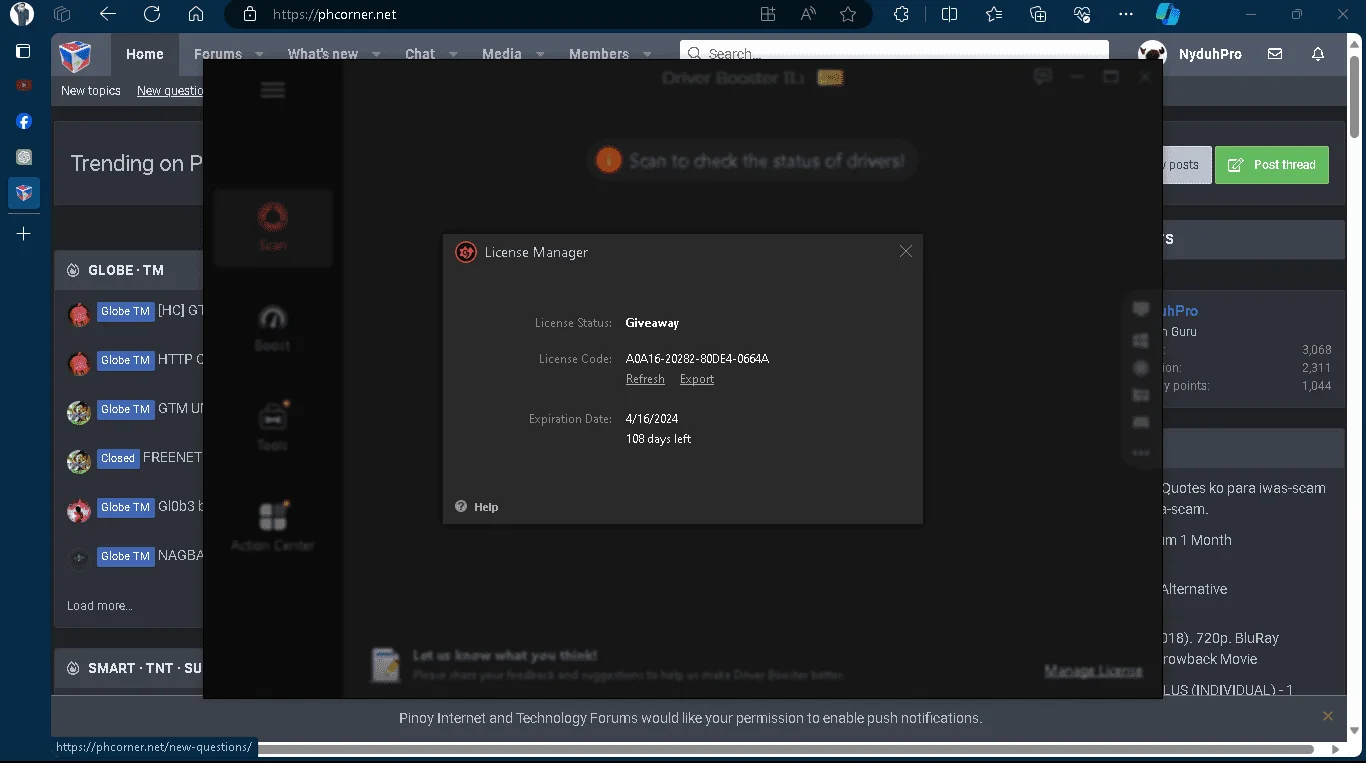This screenshot has height=763, width=1366.
Task: Expand the Forums dropdown arrow
Action: pos(259,54)
